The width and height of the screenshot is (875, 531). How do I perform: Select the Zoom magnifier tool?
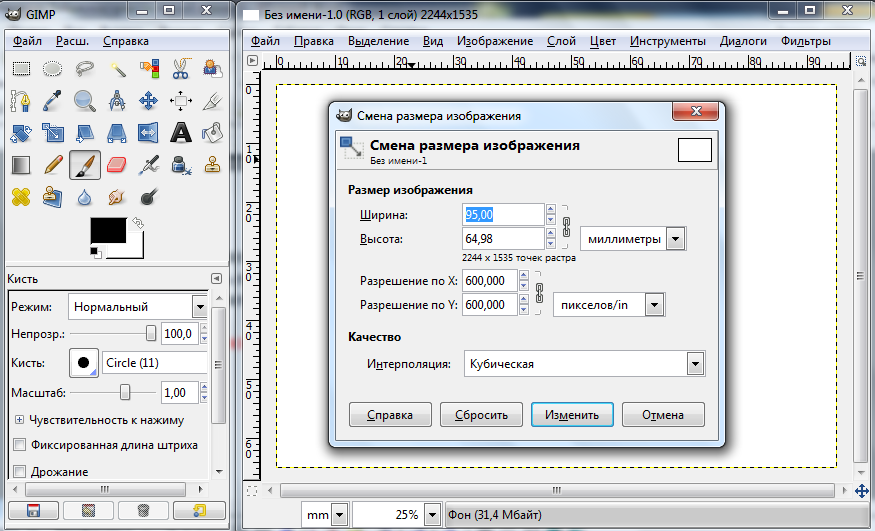[85, 101]
